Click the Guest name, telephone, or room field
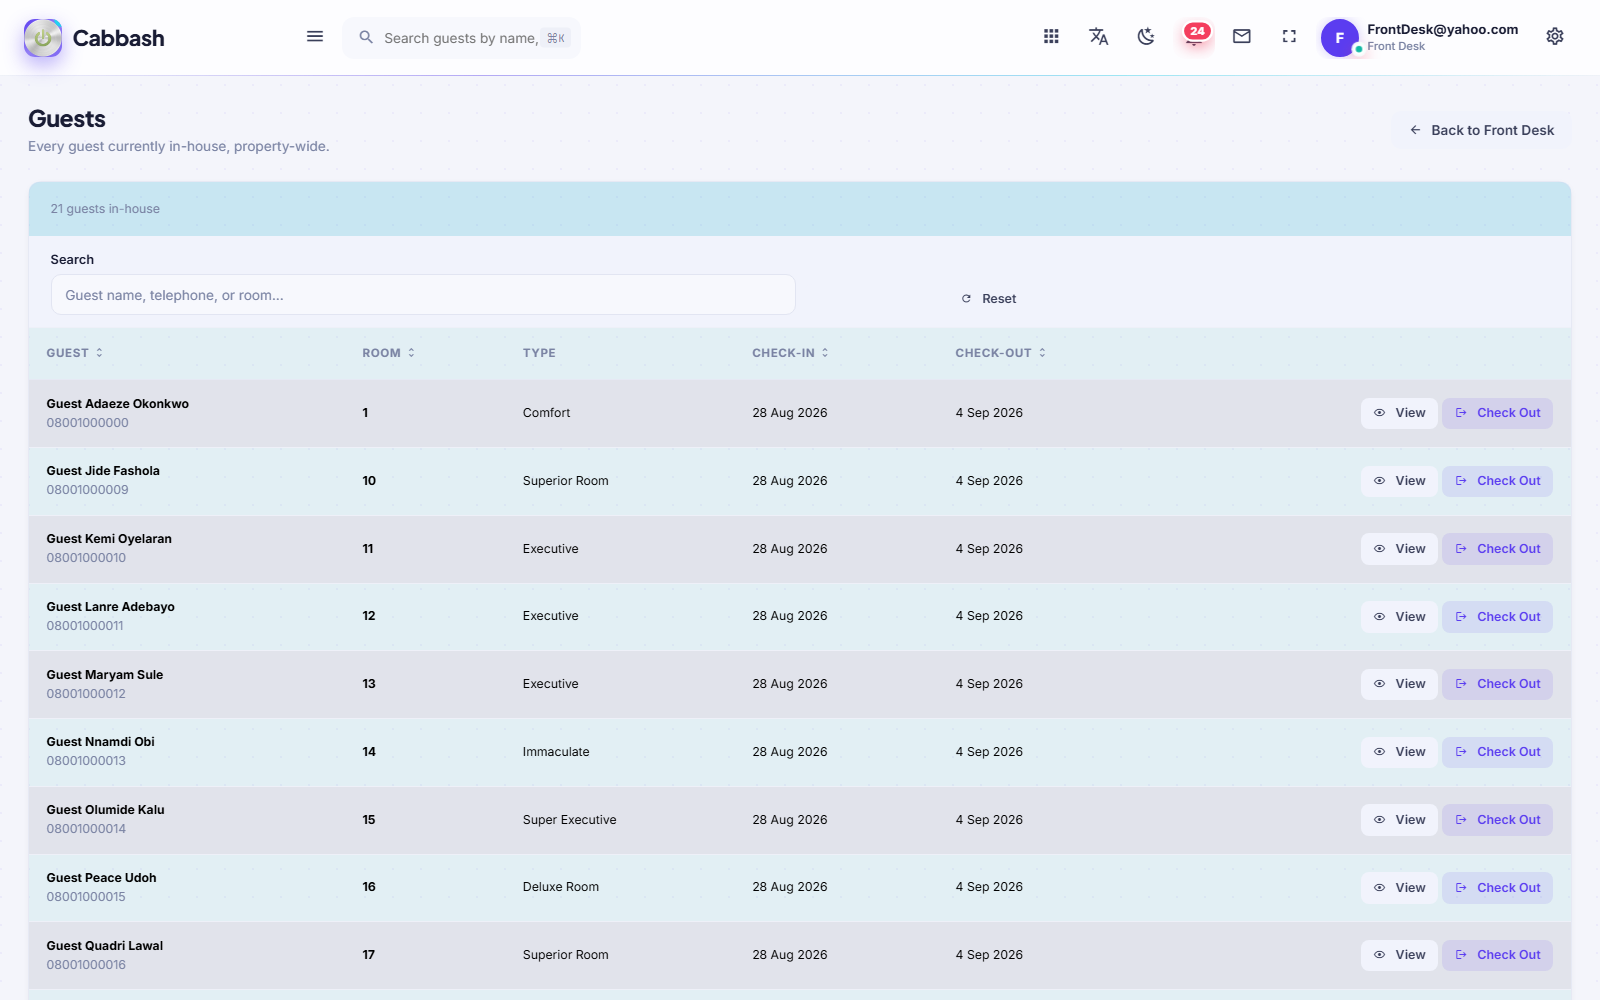This screenshot has height=1000, width=1600. 423,295
